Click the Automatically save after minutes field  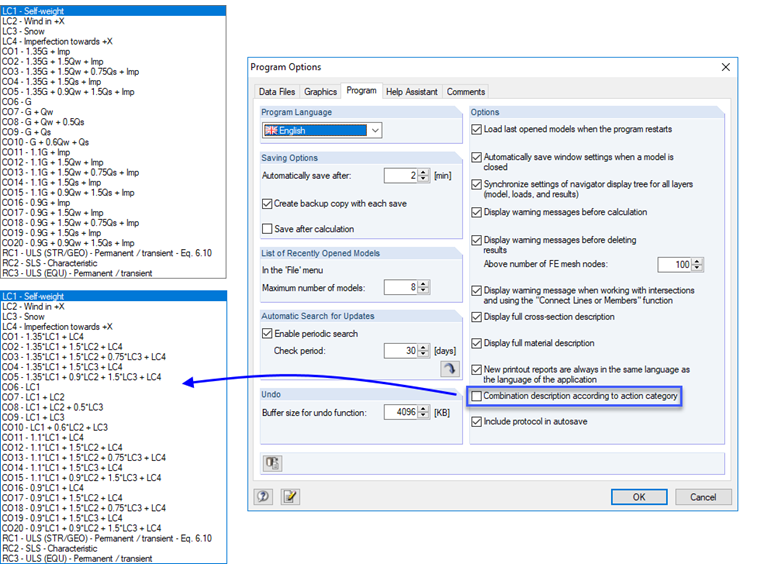pyautogui.click(x=401, y=175)
